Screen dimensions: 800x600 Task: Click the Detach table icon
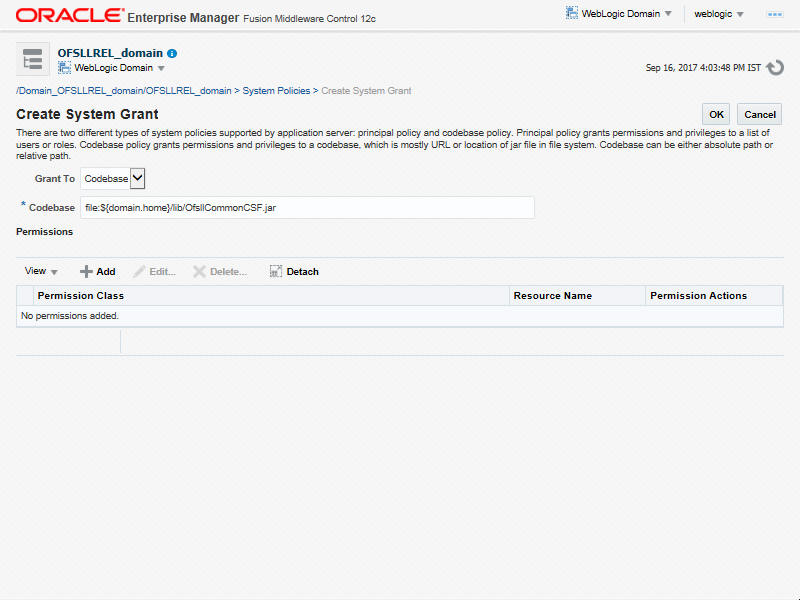click(276, 271)
